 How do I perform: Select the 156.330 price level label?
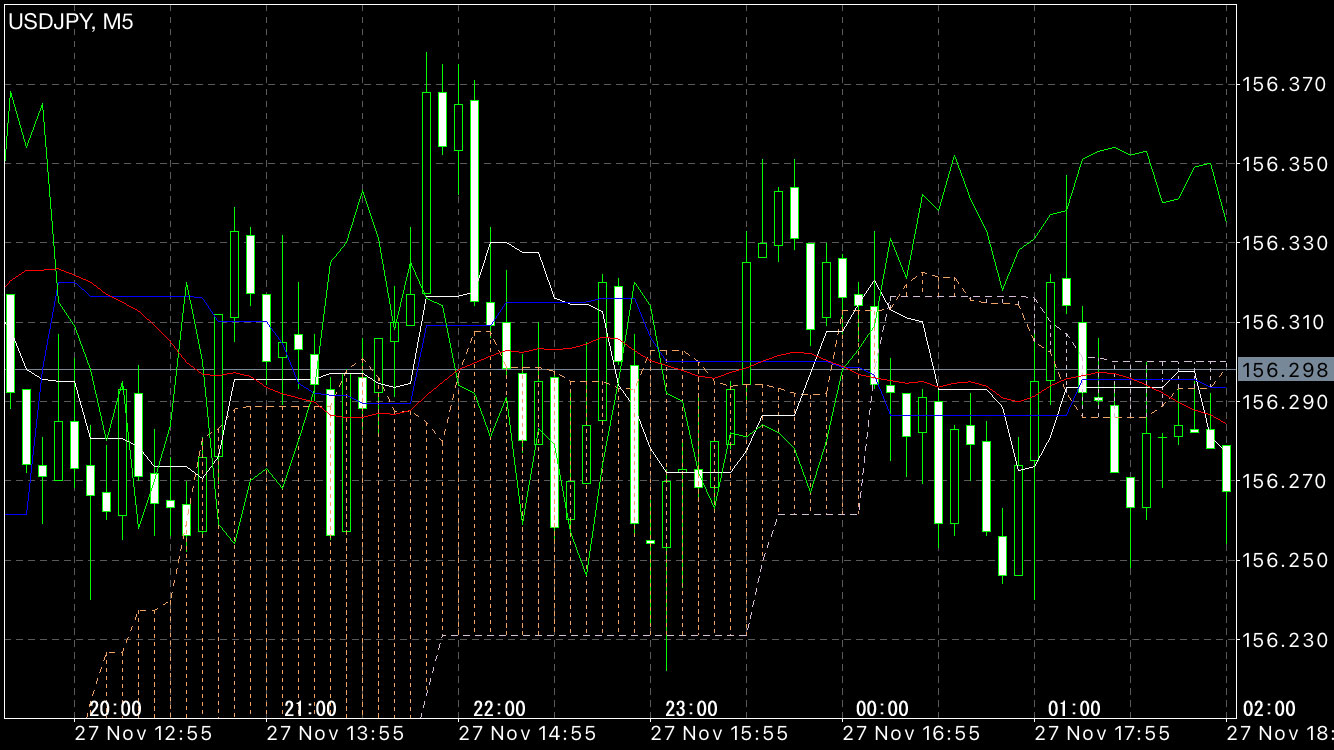coord(1284,243)
